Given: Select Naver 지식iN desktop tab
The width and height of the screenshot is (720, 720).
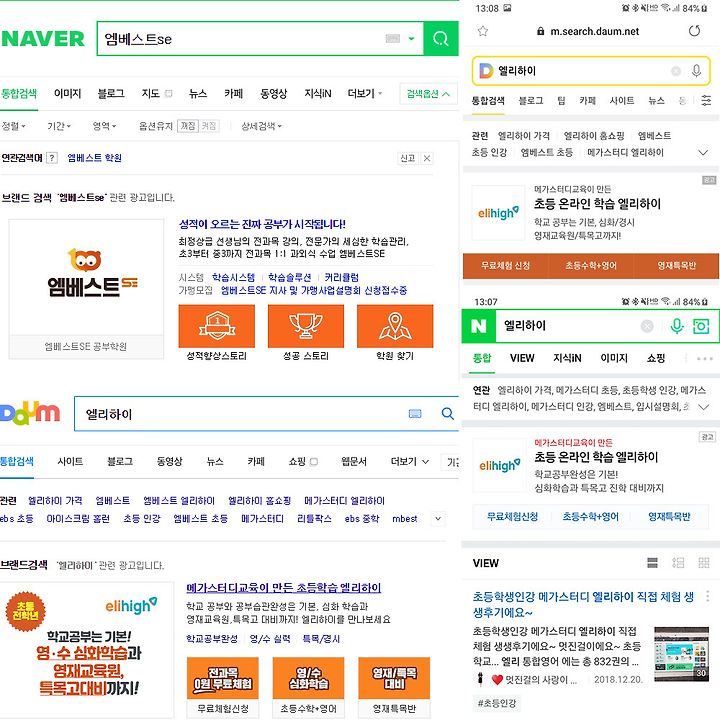Looking at the screenshot, I should (318, 94).
